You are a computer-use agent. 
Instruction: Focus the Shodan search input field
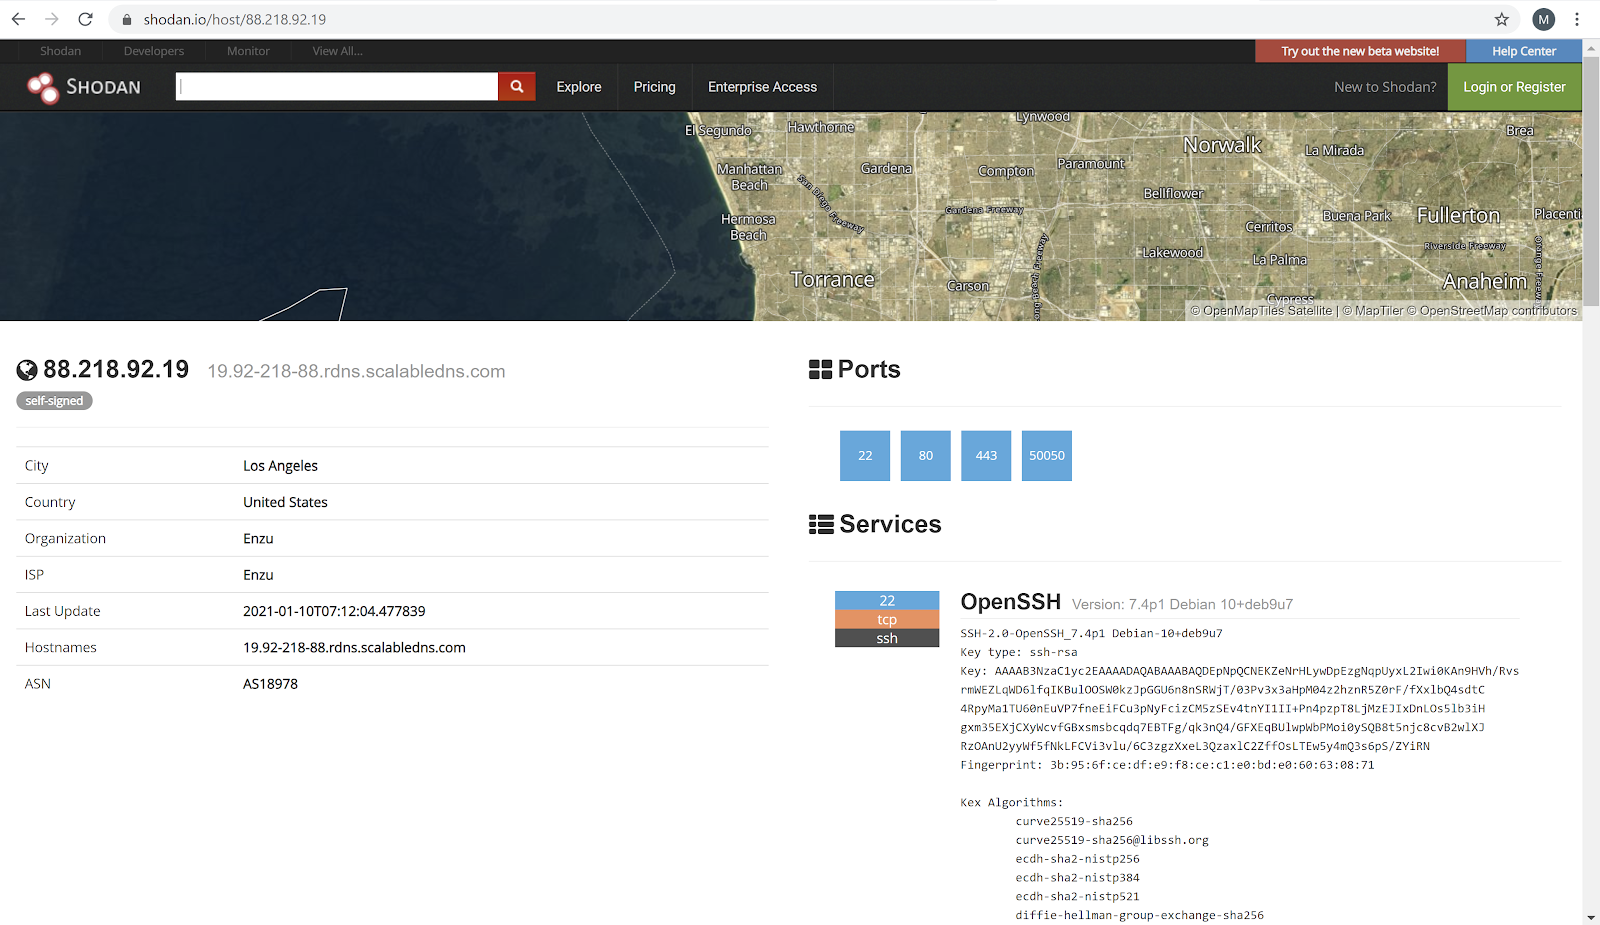click(337, 86)
